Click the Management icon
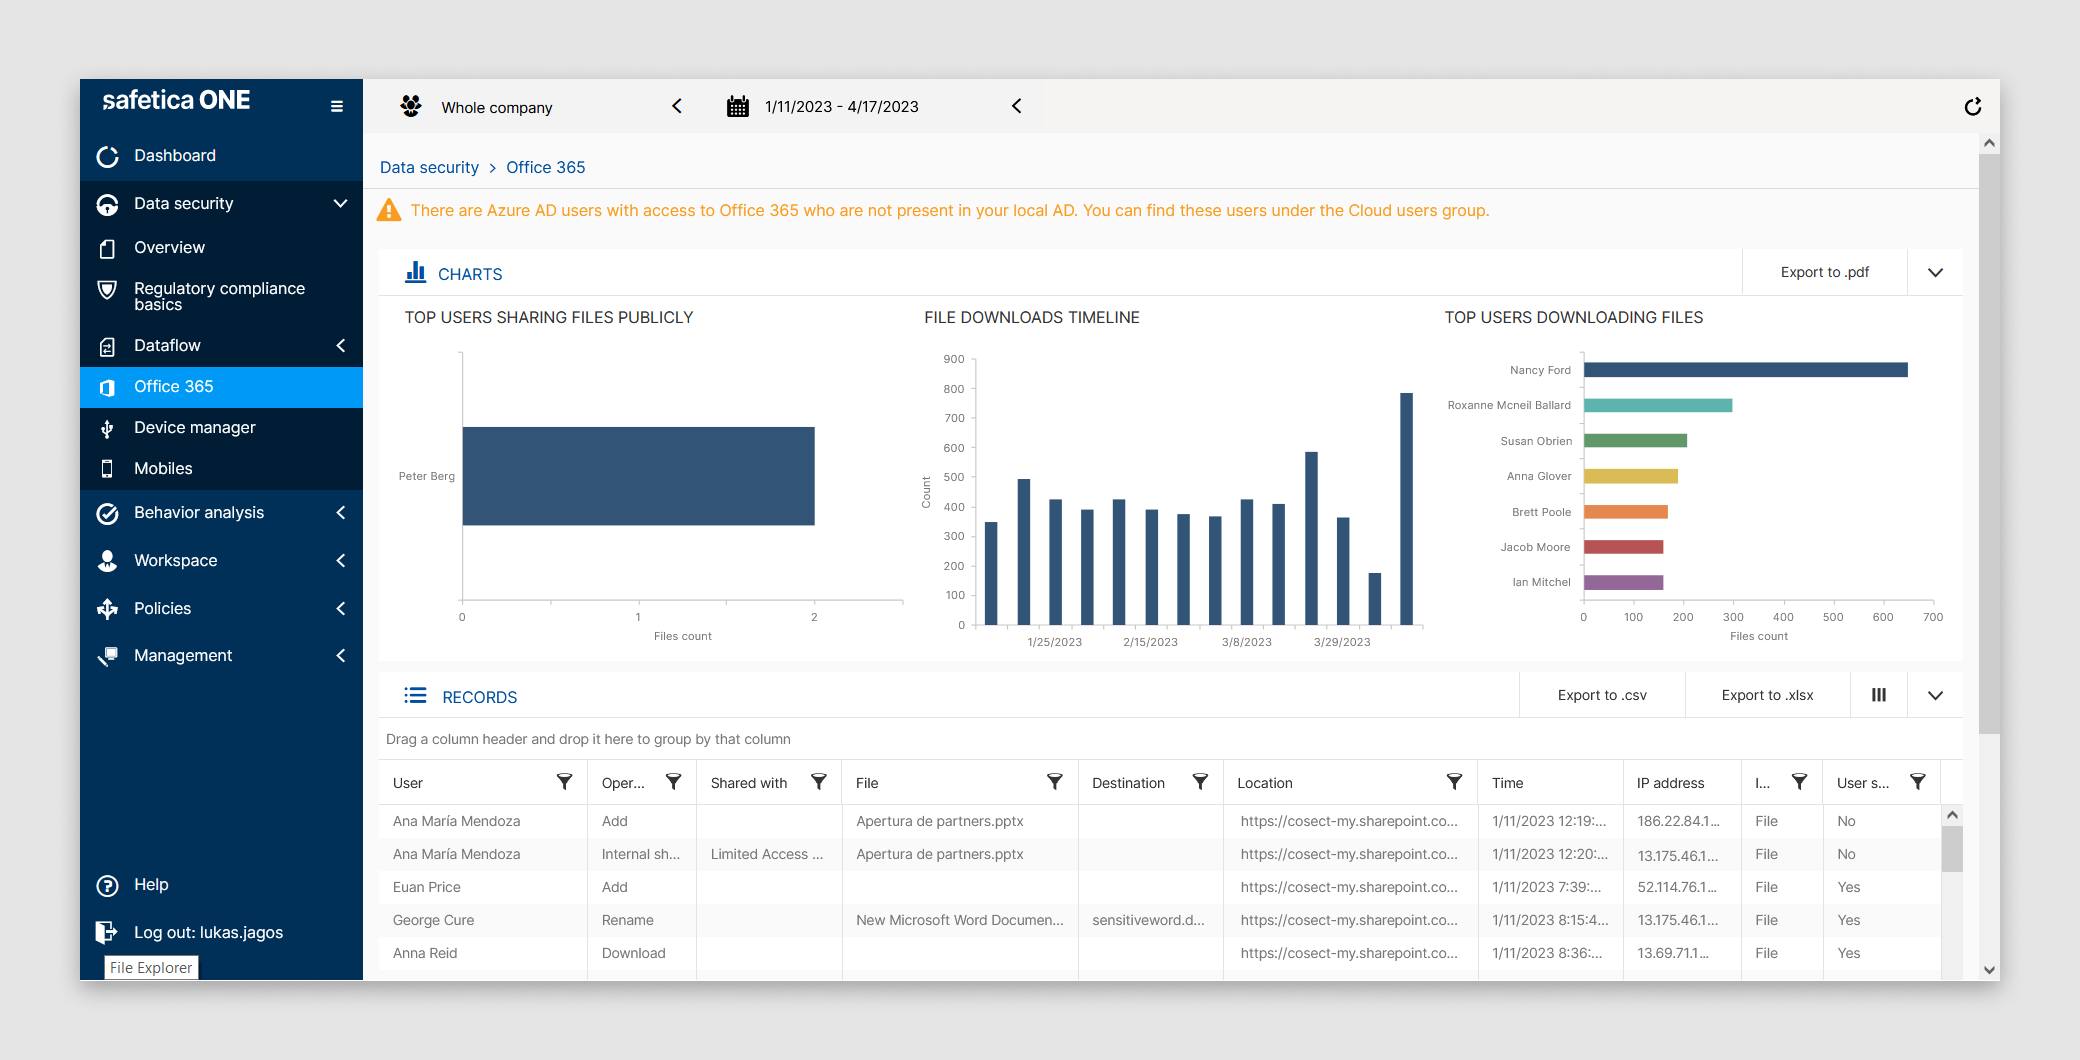This screenshot has height=1060, width=2080. 107,656
